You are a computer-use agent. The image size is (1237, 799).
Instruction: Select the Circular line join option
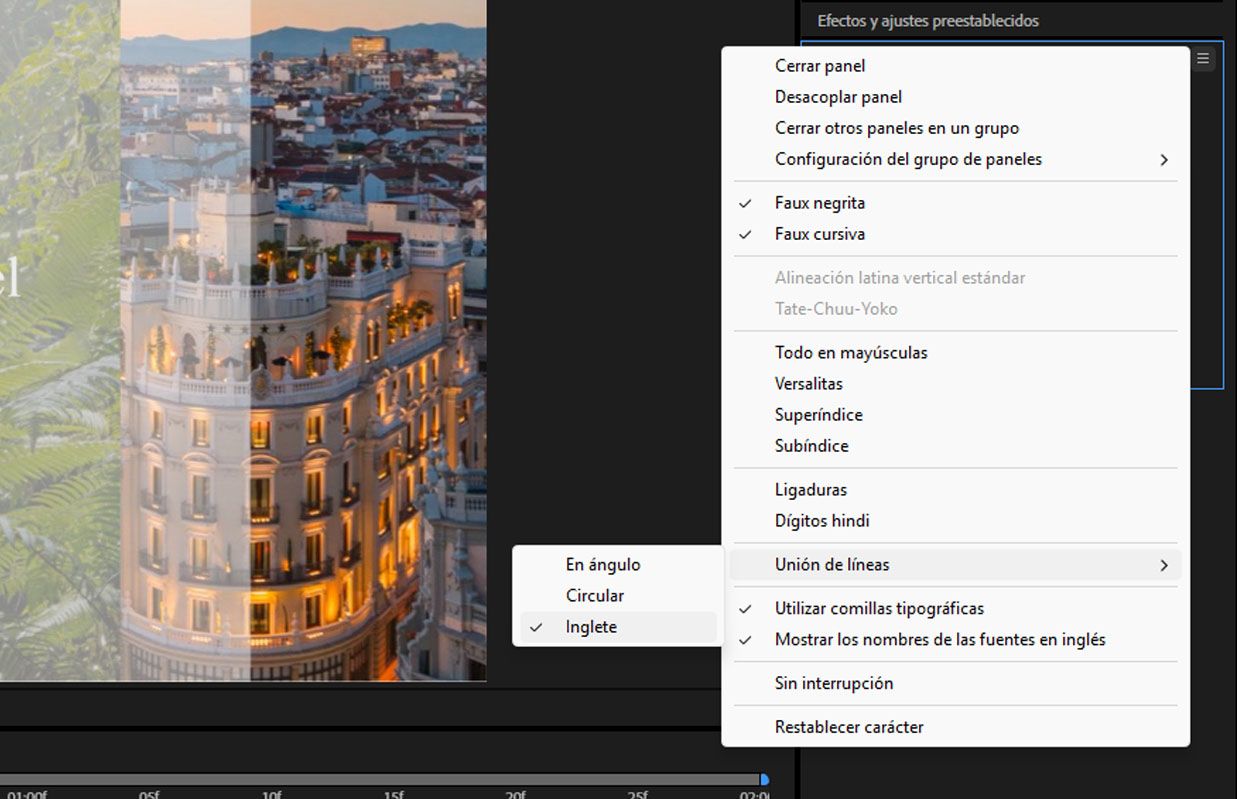tap(593, 595)
